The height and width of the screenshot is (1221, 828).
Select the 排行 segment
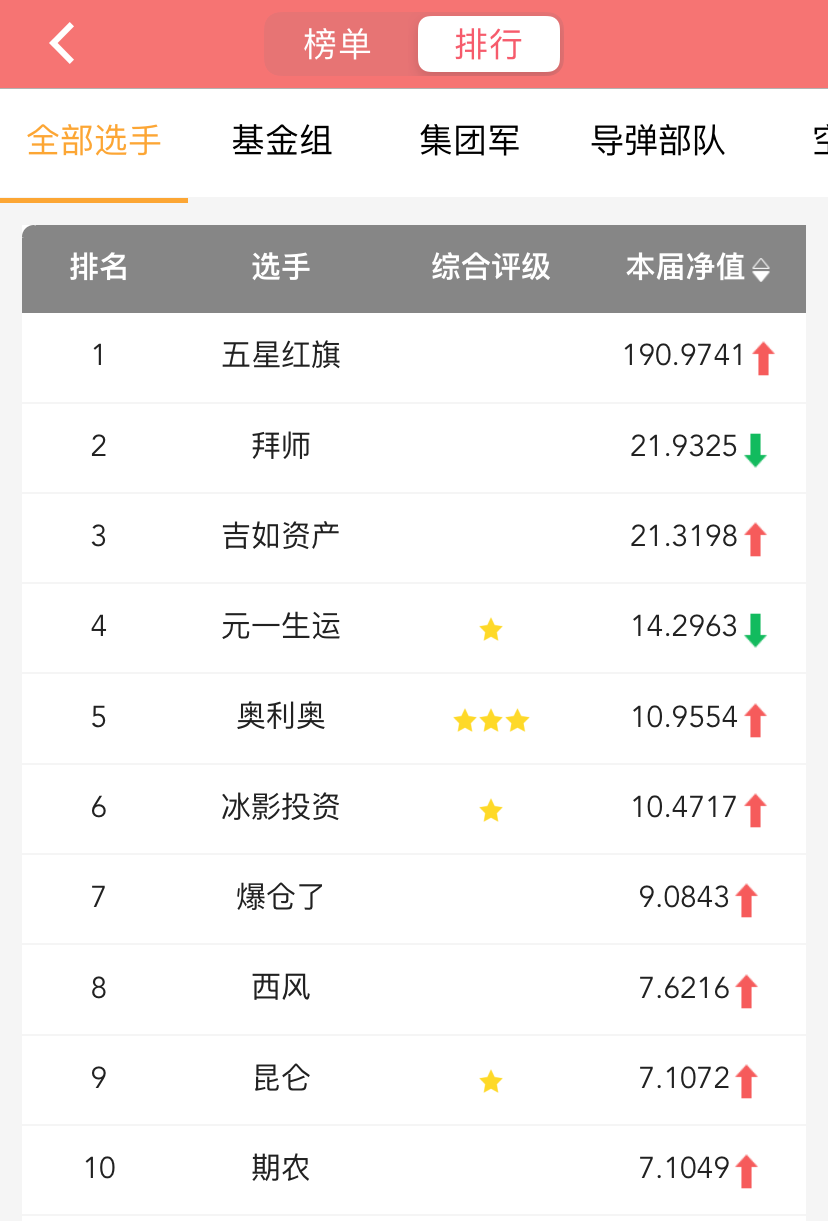click(488, 44)
